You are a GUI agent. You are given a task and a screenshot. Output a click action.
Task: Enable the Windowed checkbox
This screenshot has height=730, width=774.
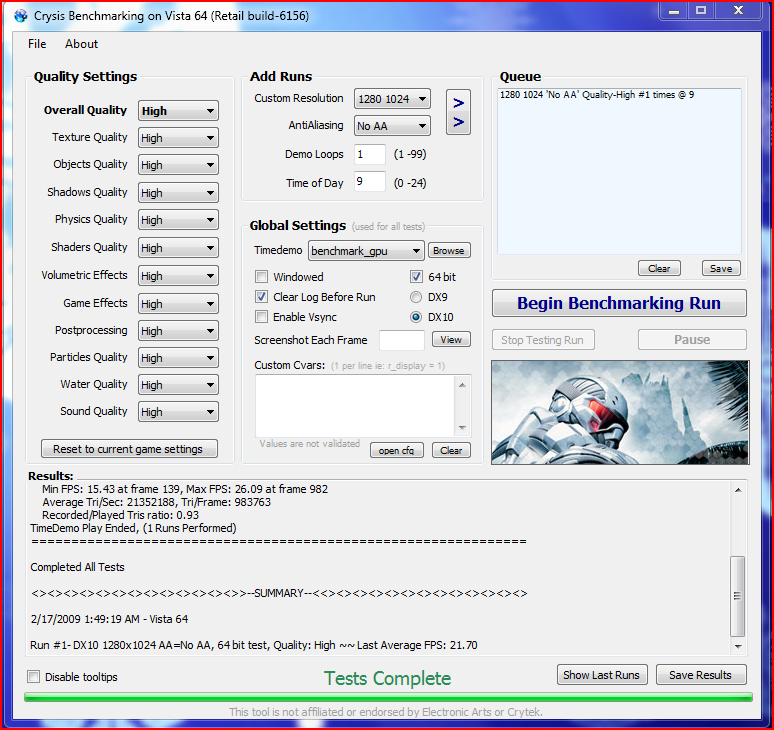tap(261, 276)
